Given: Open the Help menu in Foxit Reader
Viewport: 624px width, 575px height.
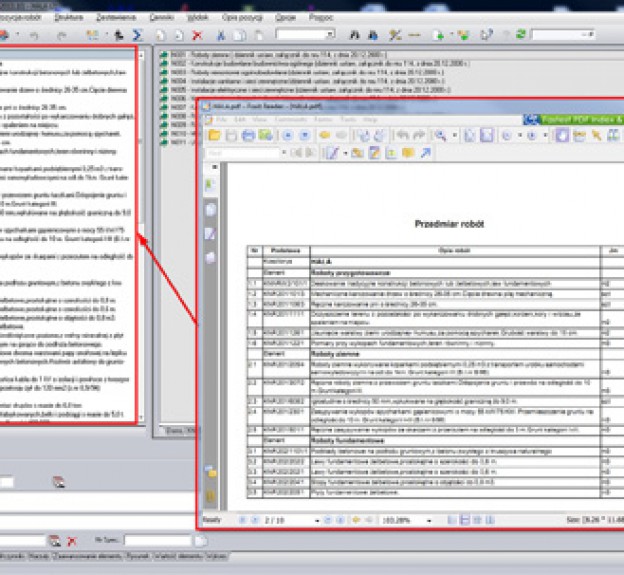Looking at the screenshot, I should click(370, 119).
